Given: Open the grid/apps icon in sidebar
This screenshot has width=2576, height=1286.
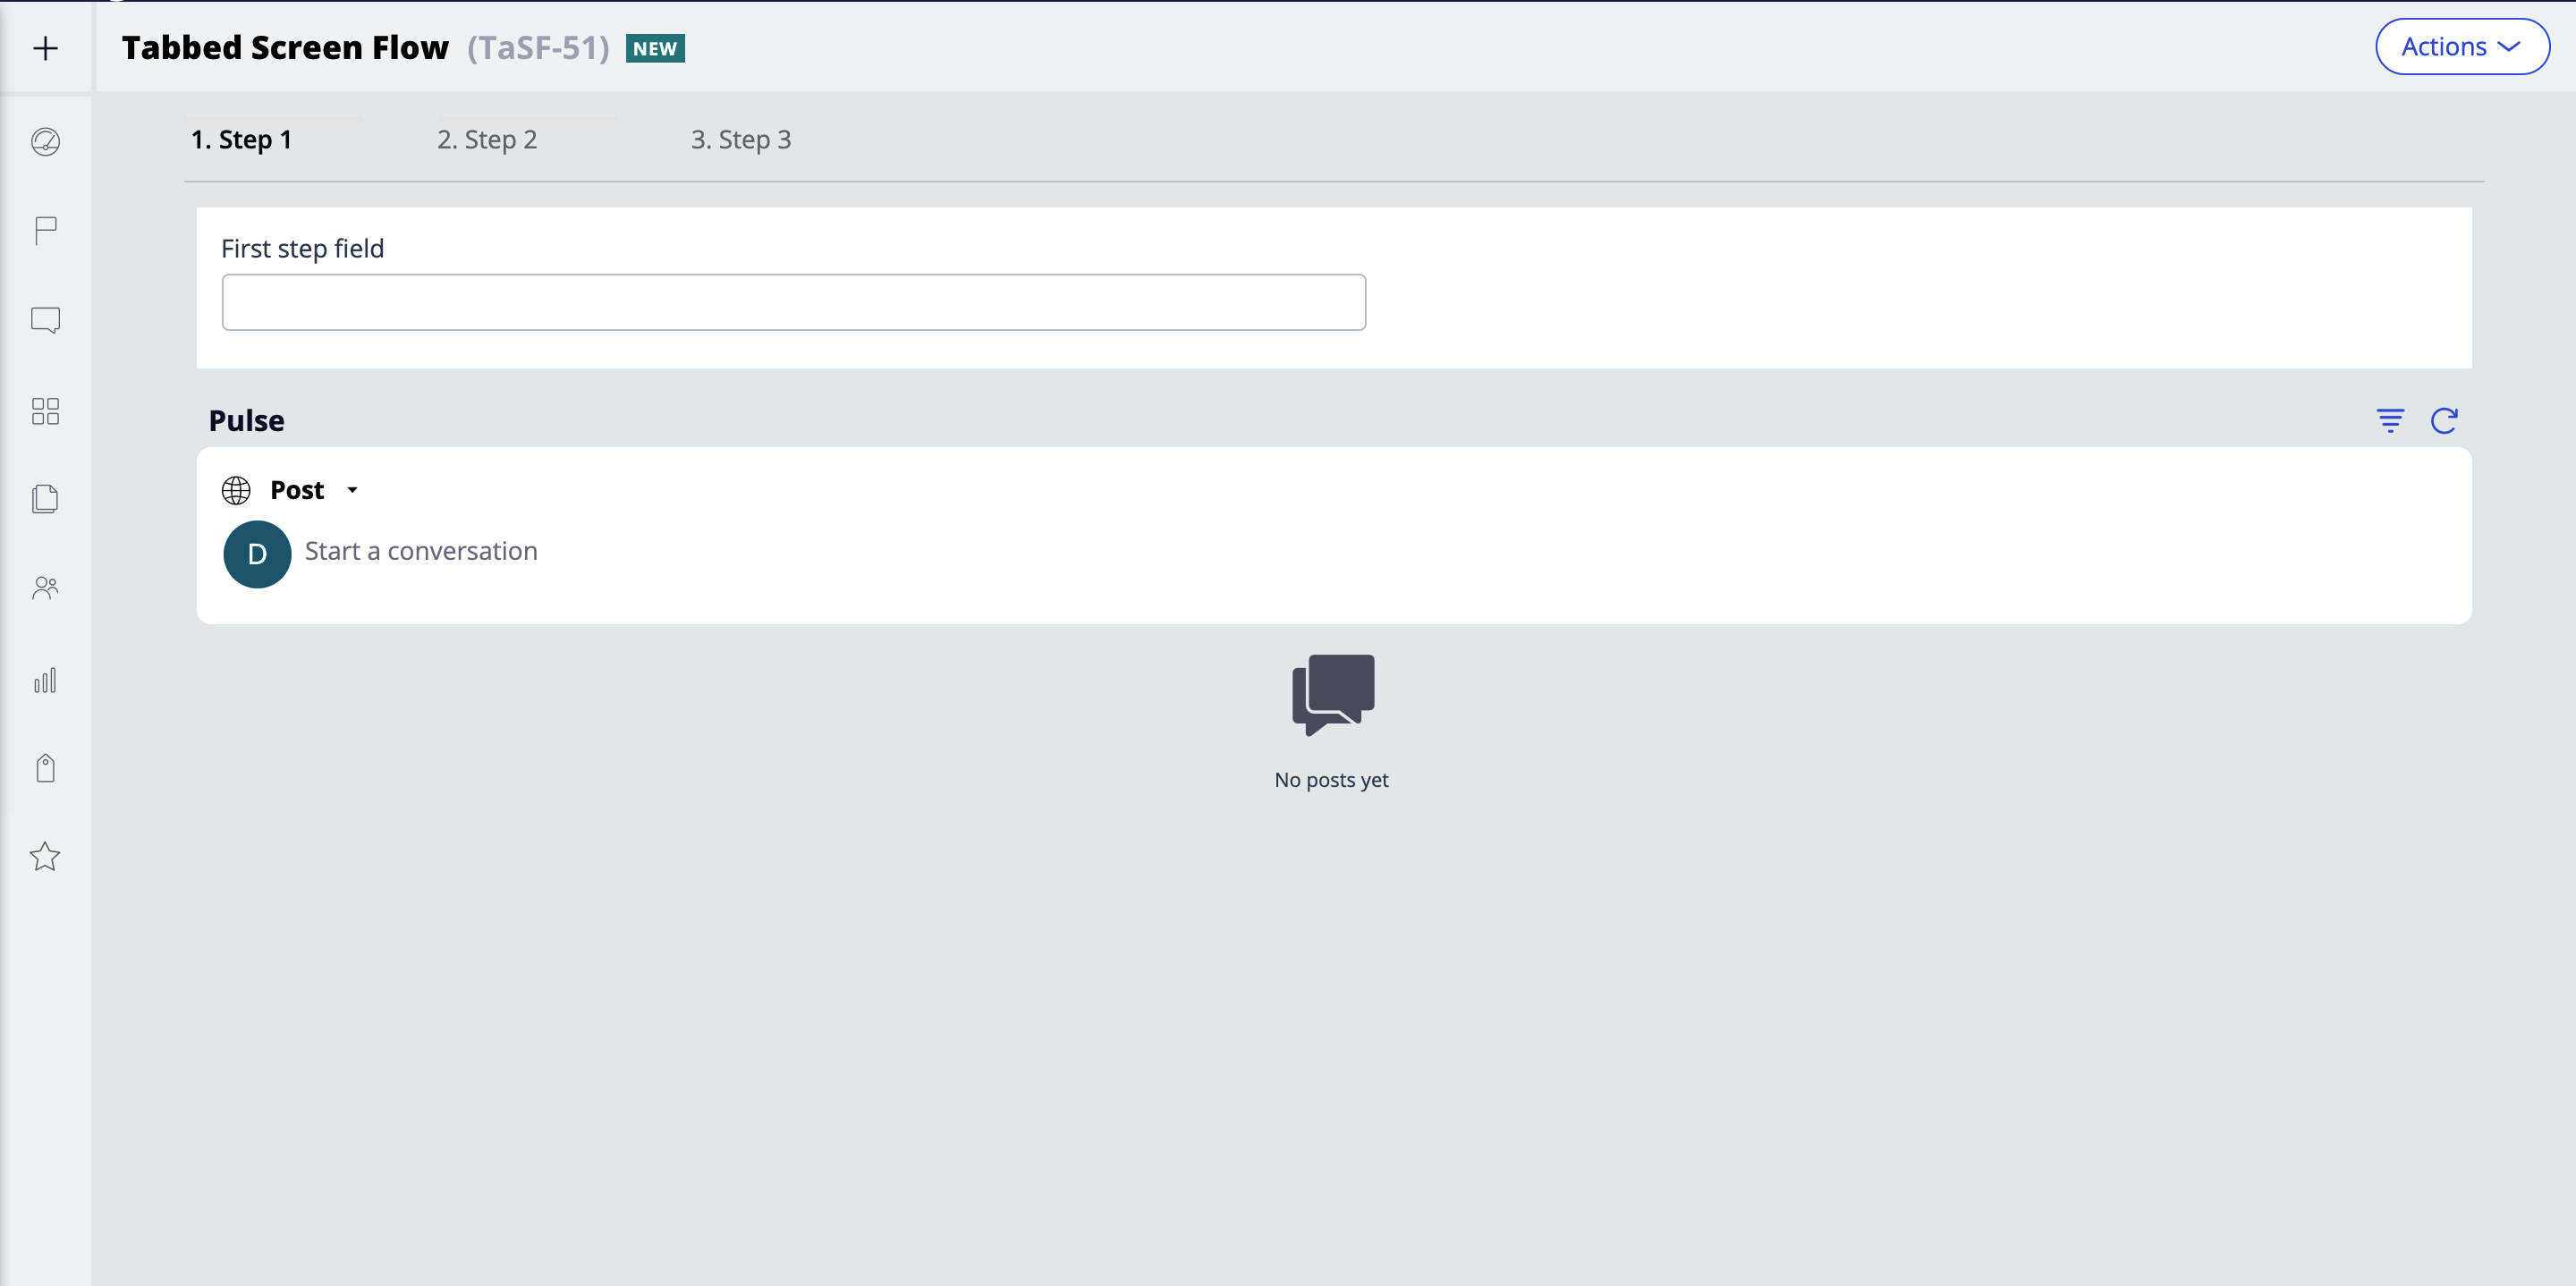Looking at the screenshot, I should click(x=46, y=410).
